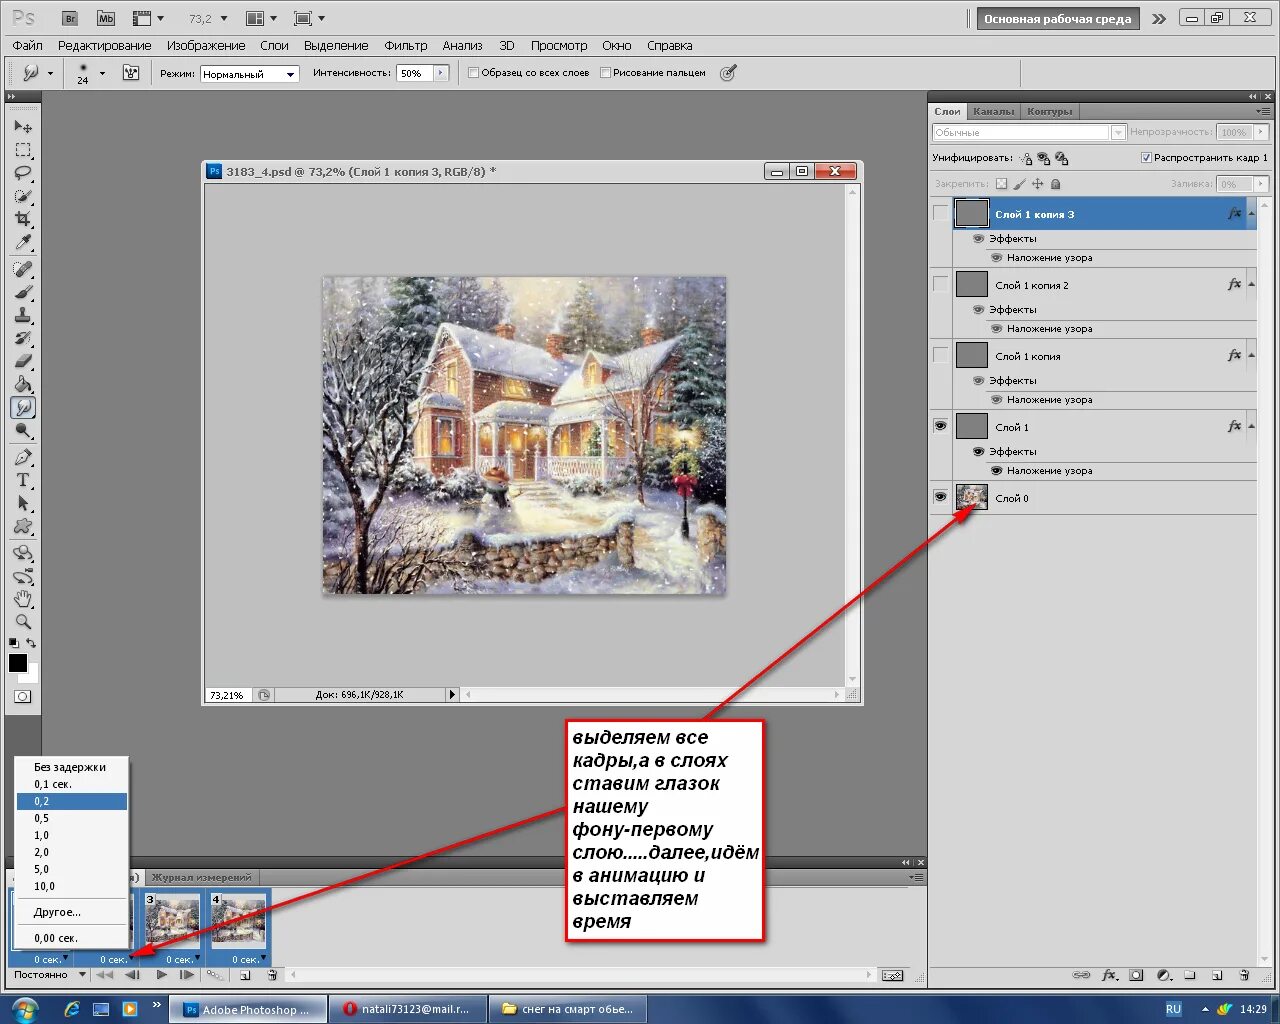Viewport: 1280px width, 1024px height.
Task: Delete layer using Layers panel trash
Action: tap(1244, 975)
